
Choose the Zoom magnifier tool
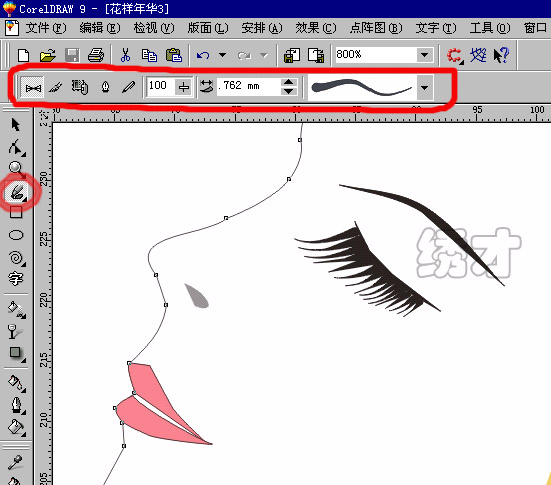[16, 169]
